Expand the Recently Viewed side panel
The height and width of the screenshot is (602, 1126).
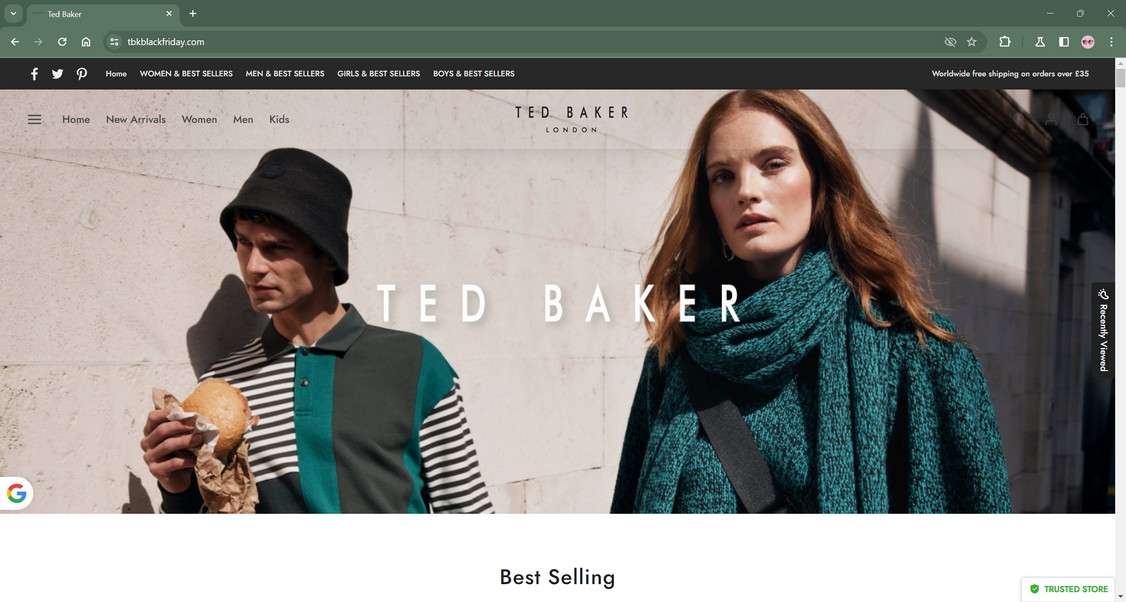(x=1103, y=330)
